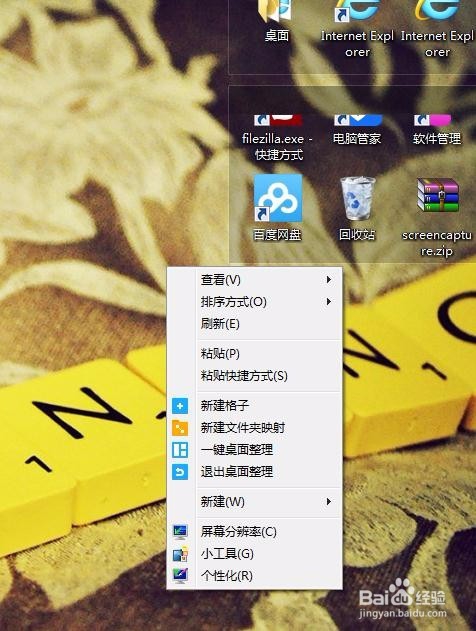The width and height of the screenshot is (476, 631).
Task: Choose 新建格子 menu entry
Action: click(255, 406)
